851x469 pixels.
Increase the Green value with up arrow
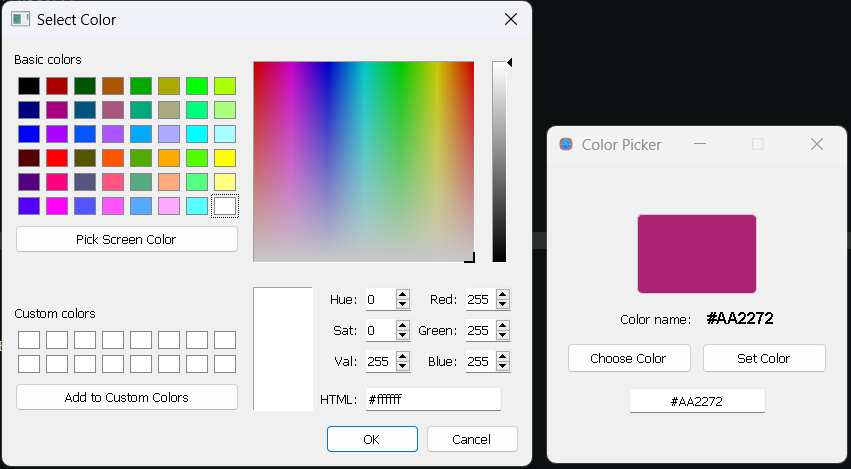tap(503, 326)
